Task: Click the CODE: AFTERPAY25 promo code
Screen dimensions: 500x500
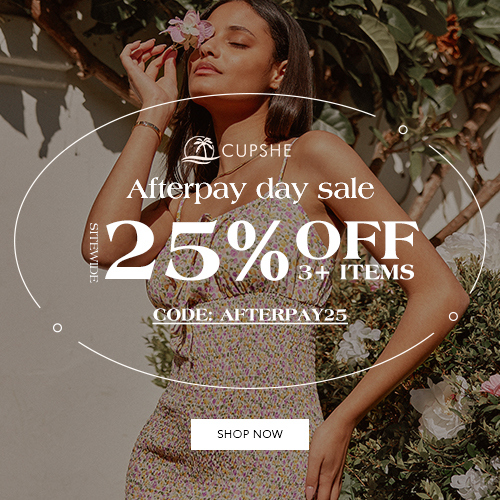Action: 250,315
